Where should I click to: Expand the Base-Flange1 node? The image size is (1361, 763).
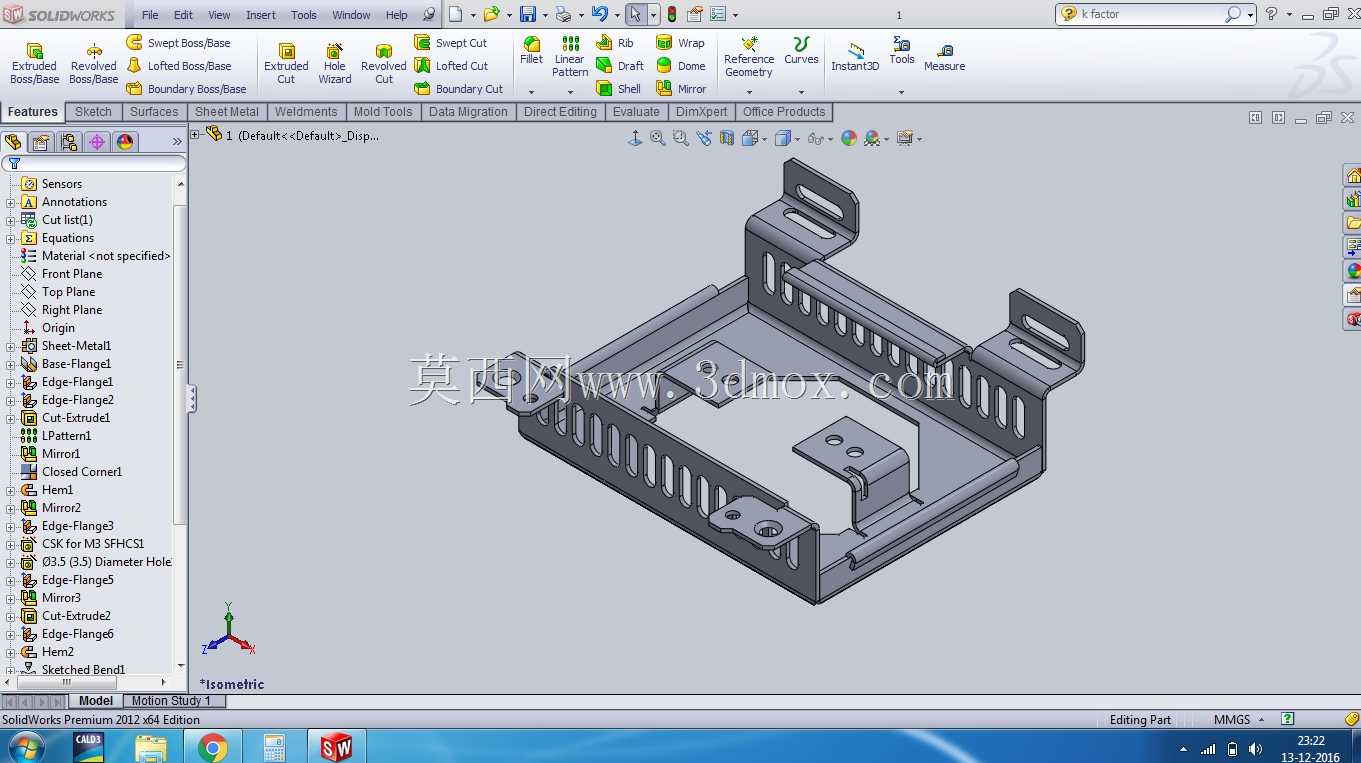[11, 364]
